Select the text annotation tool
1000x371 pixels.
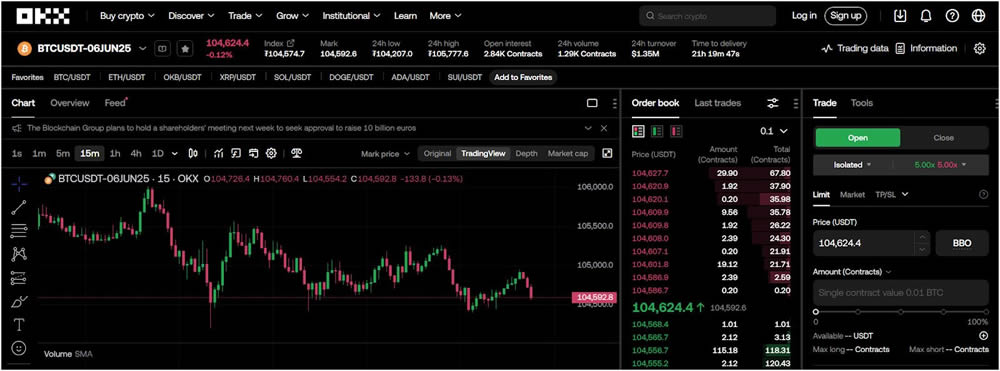point(19,325)
